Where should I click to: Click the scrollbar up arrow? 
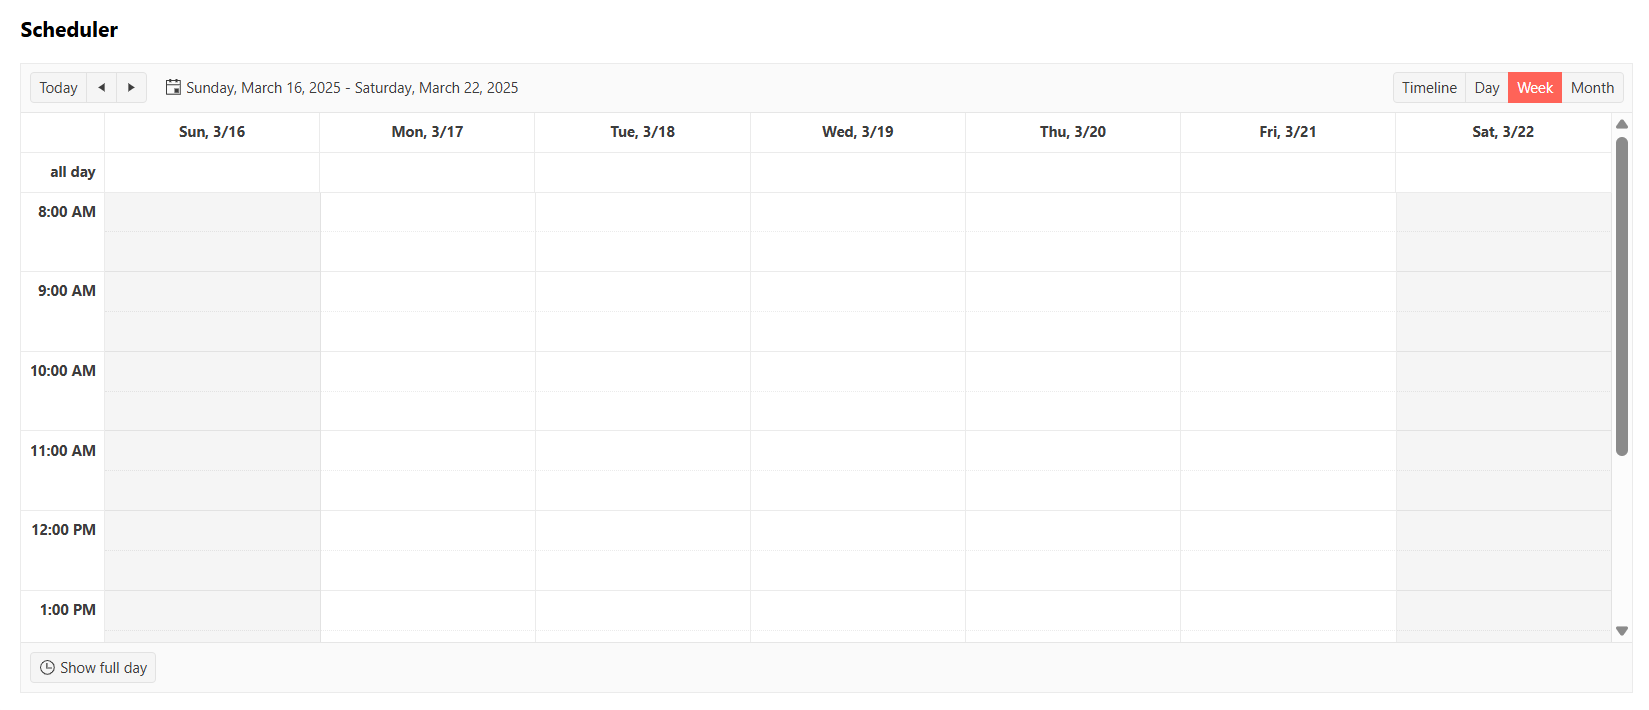[1622, 124]
